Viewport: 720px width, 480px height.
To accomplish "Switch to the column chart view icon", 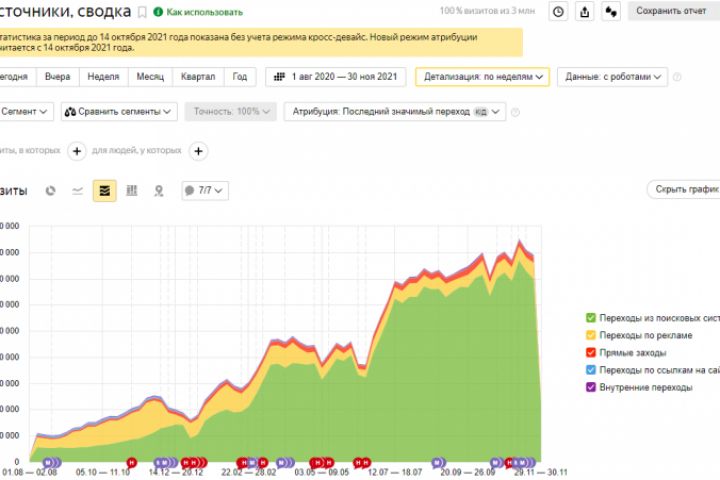I will coord(132,191).
